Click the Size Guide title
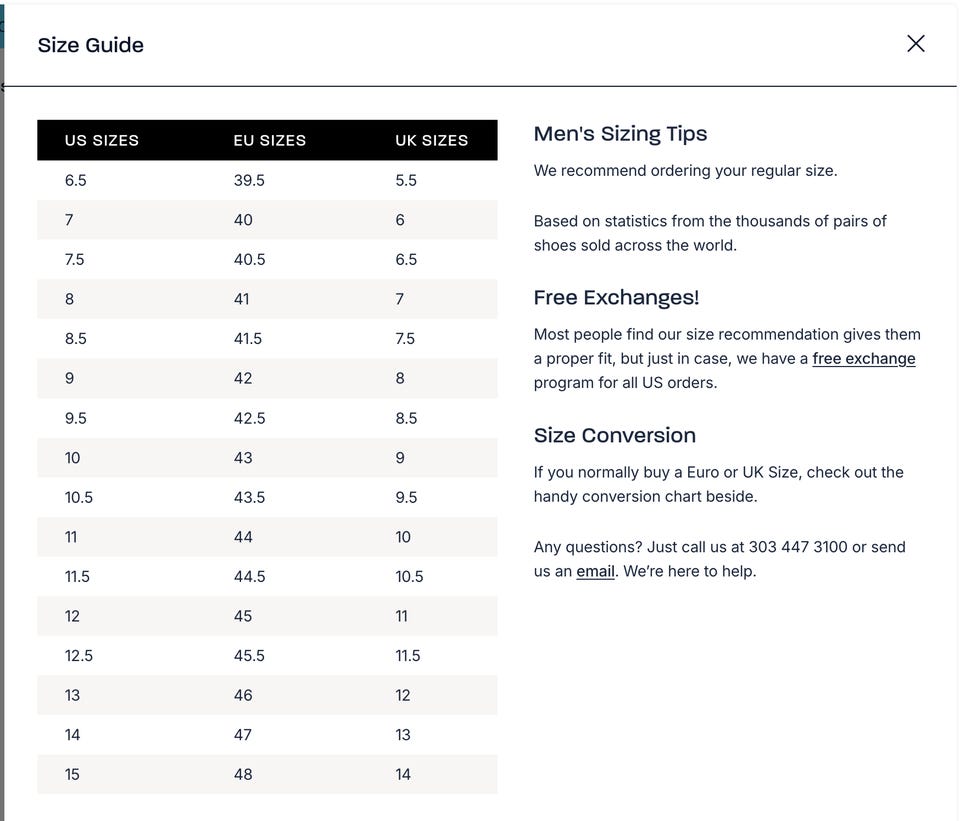Viewport: 960px width, 821px height. click(90, 45)
